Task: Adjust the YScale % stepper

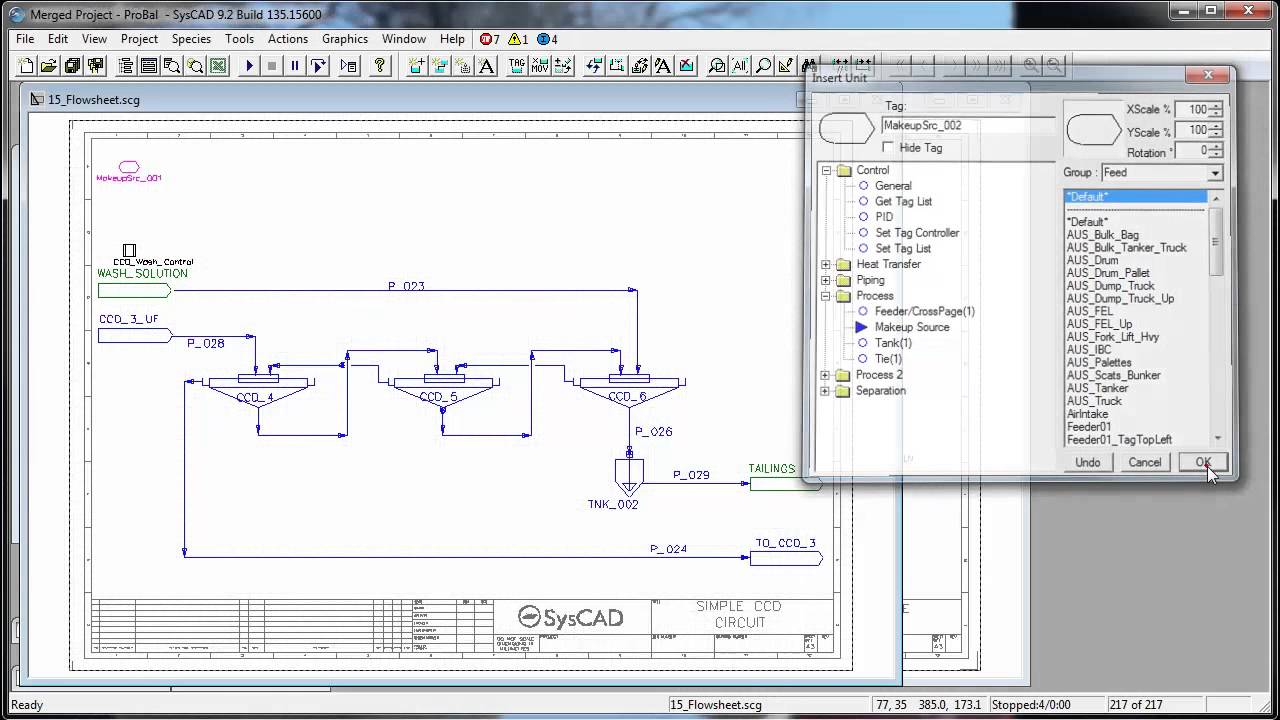Action: [1216, 131]
